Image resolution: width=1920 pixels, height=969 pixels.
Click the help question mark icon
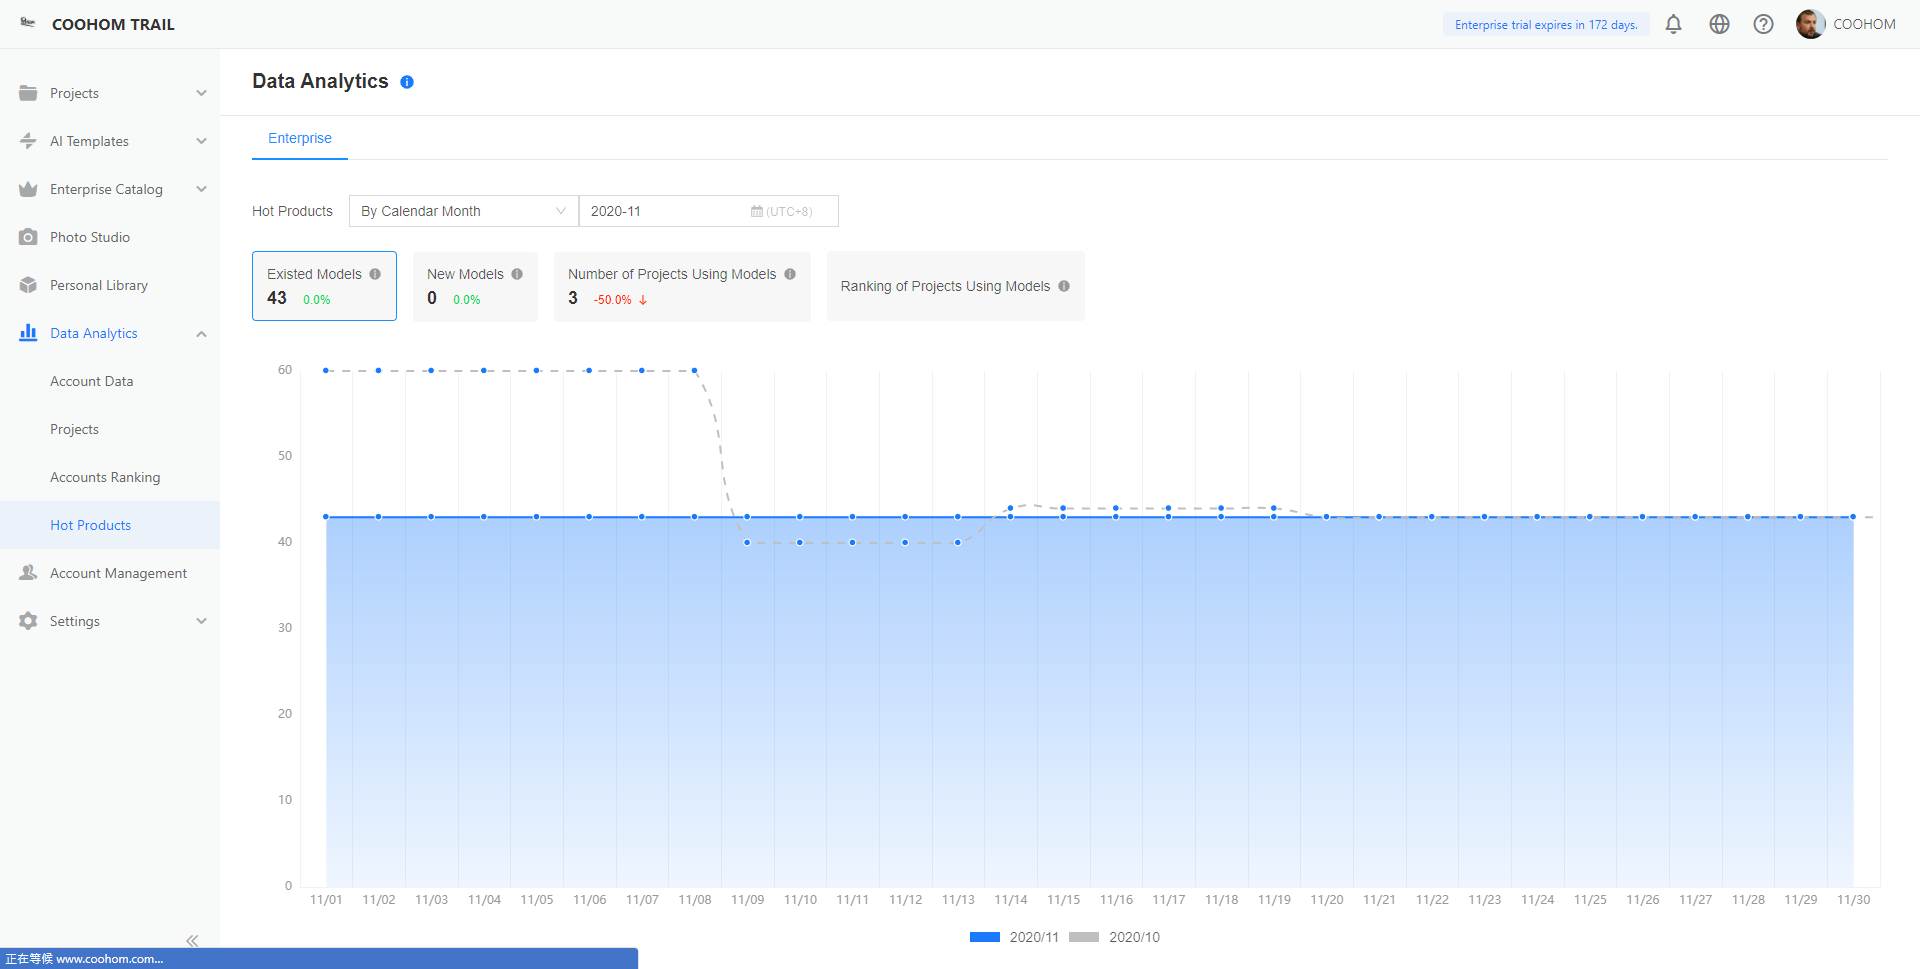click(x=1763, y=24)
